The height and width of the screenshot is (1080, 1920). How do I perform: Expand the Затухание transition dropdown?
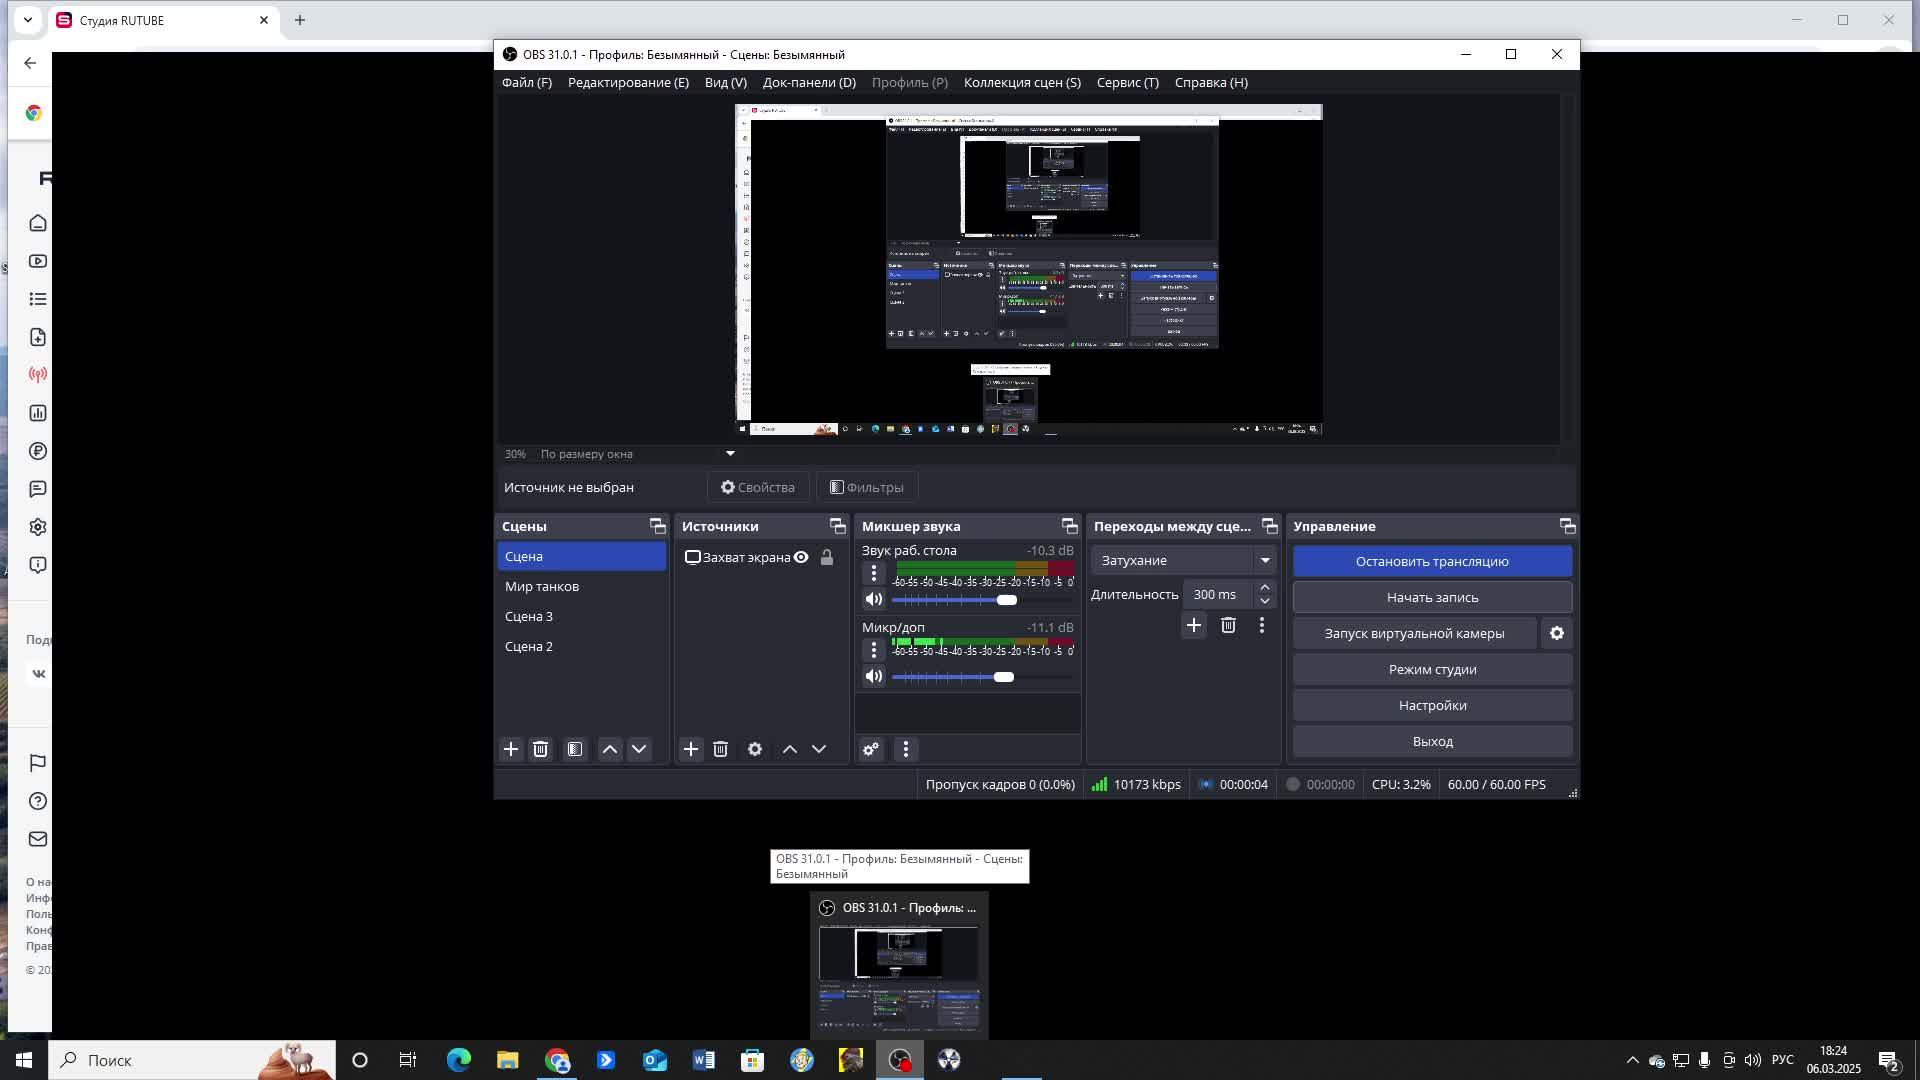point(1264,560)
